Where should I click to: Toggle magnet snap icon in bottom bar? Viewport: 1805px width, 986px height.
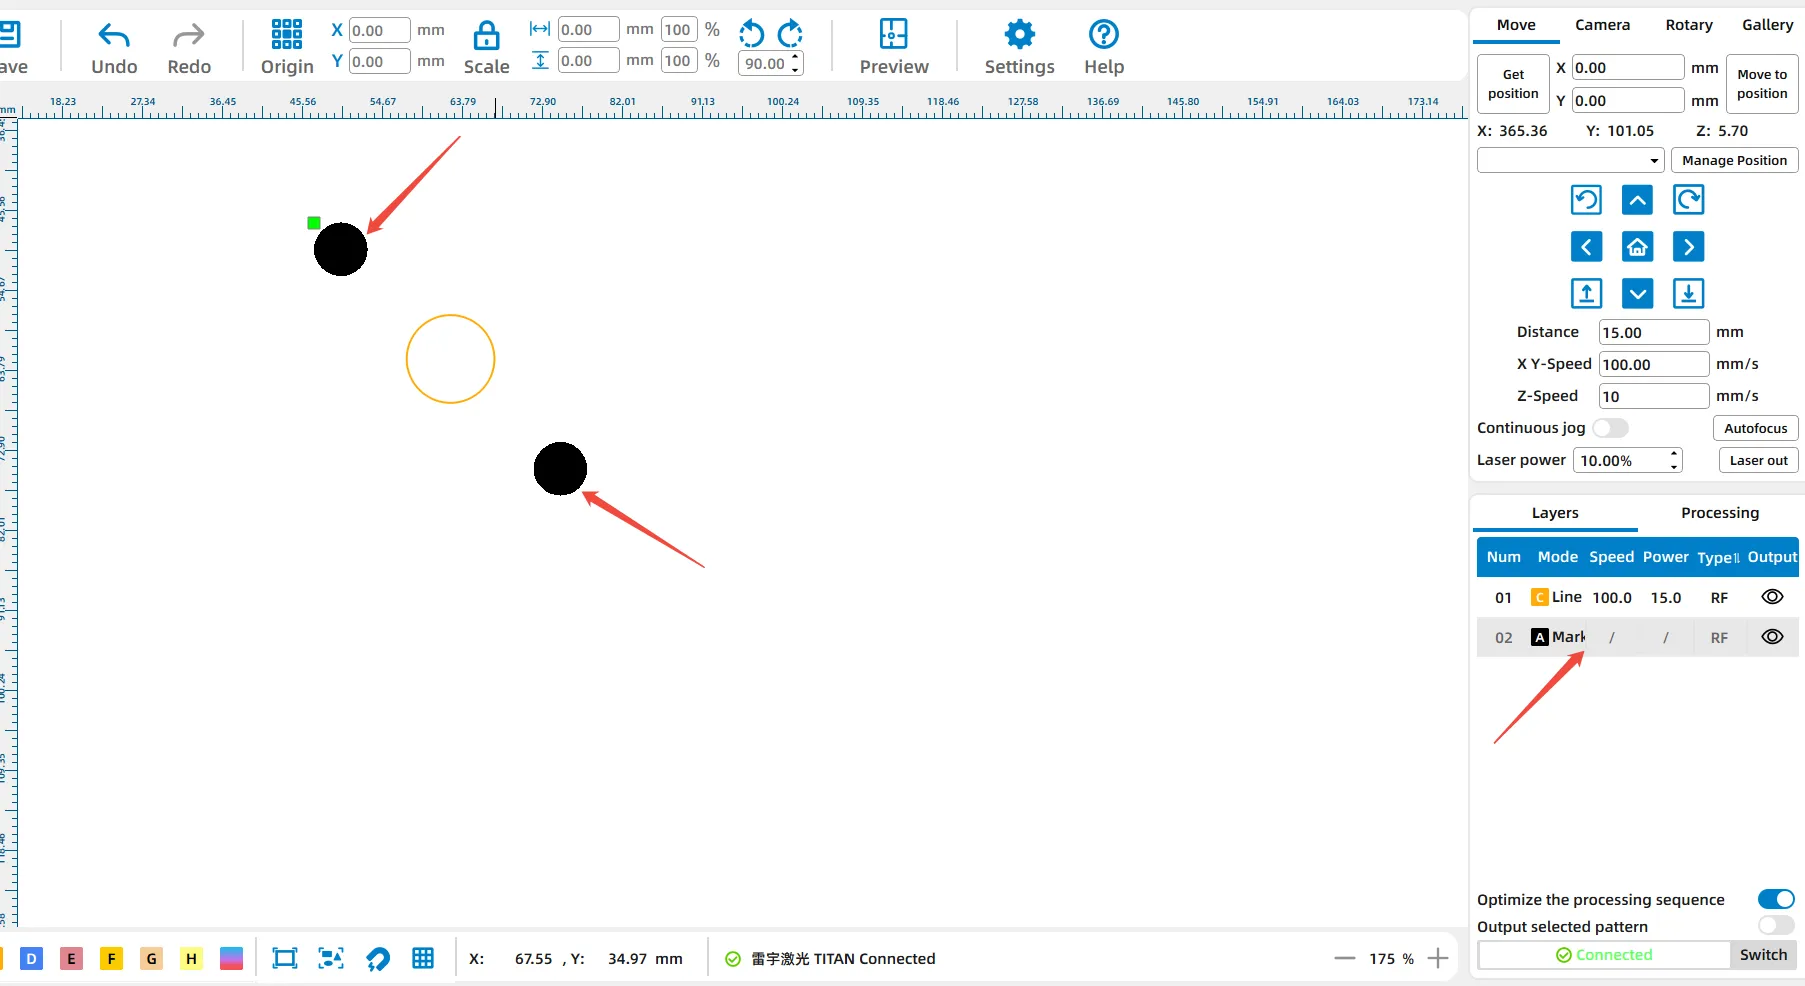pyautogui.click(x=378, y=959)
